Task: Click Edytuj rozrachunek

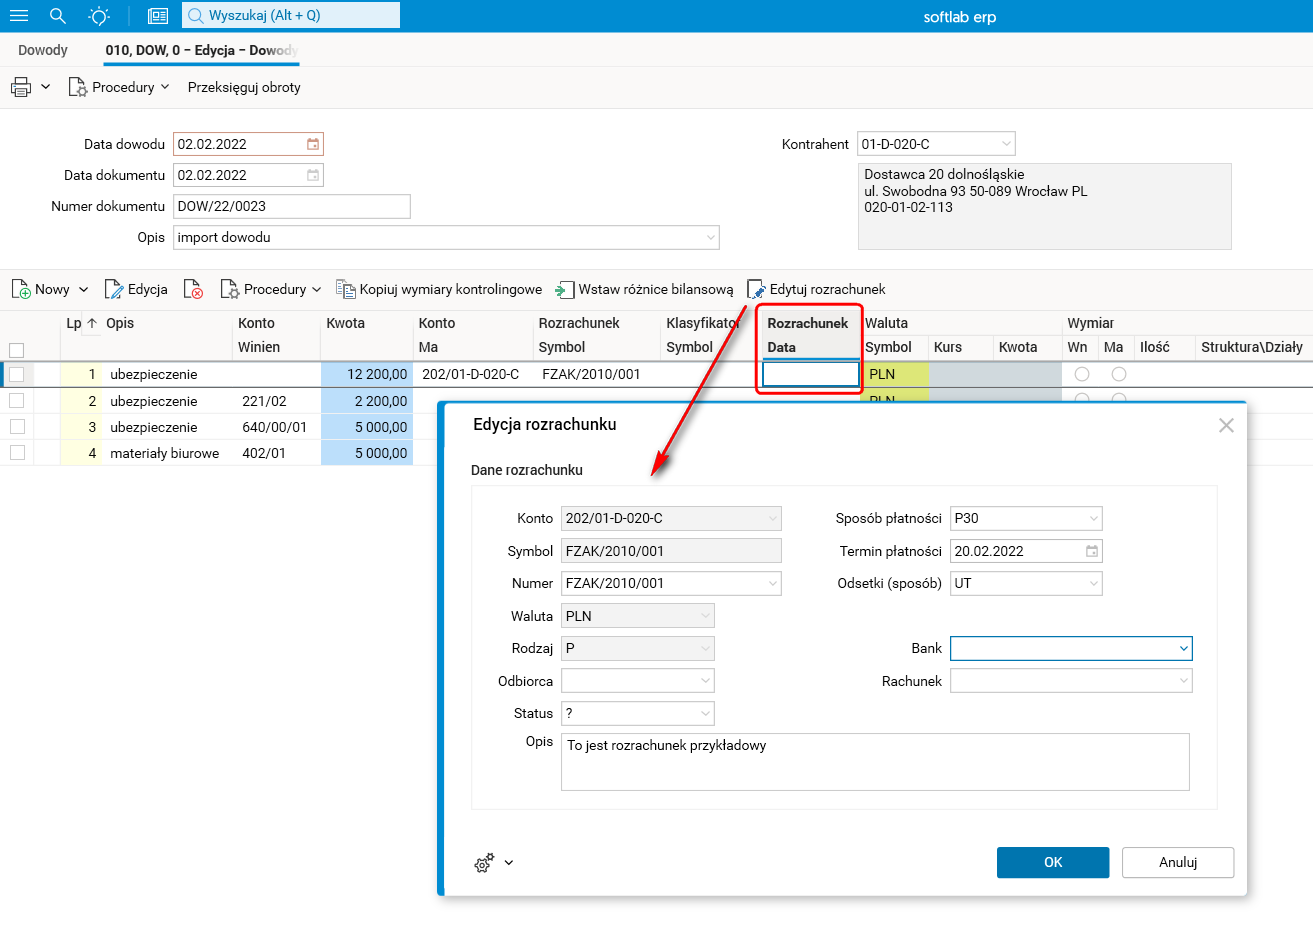Action: (x=816, y=289)
